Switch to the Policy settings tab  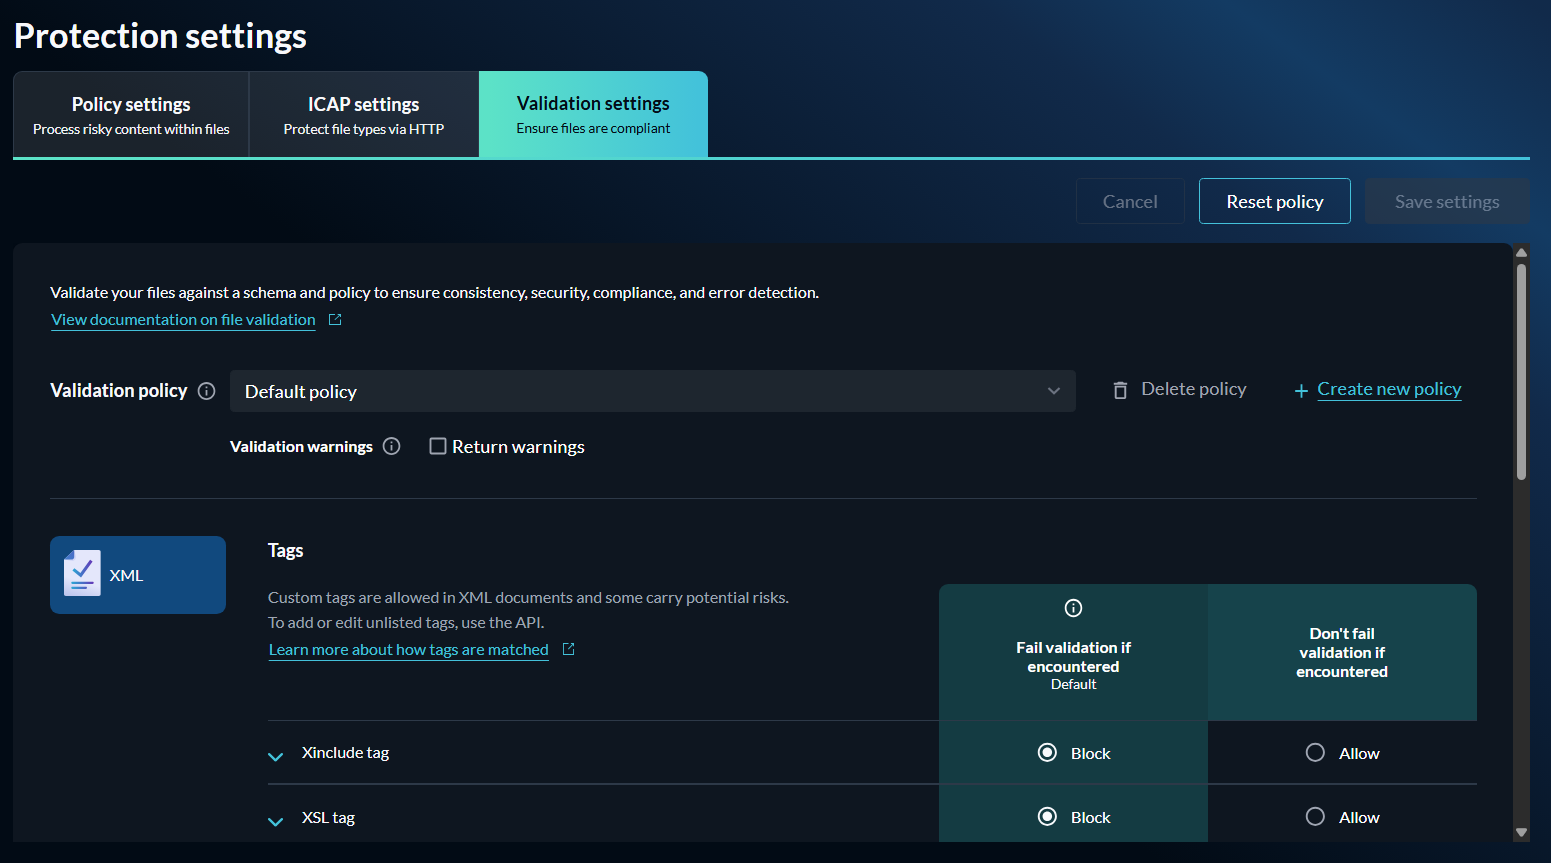(x=130, y=113)
